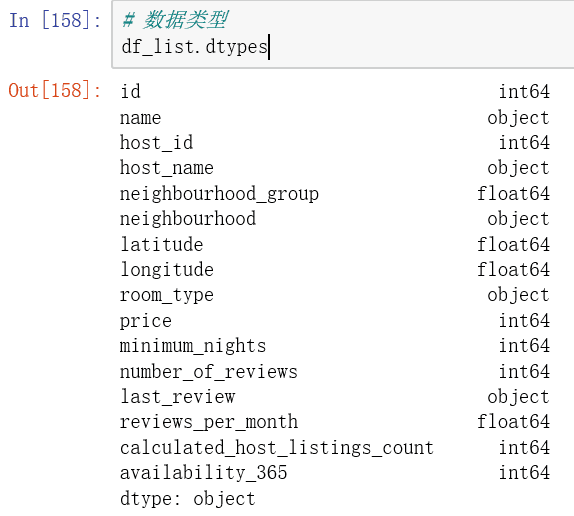Click the object type of last_review

point(518,397)
